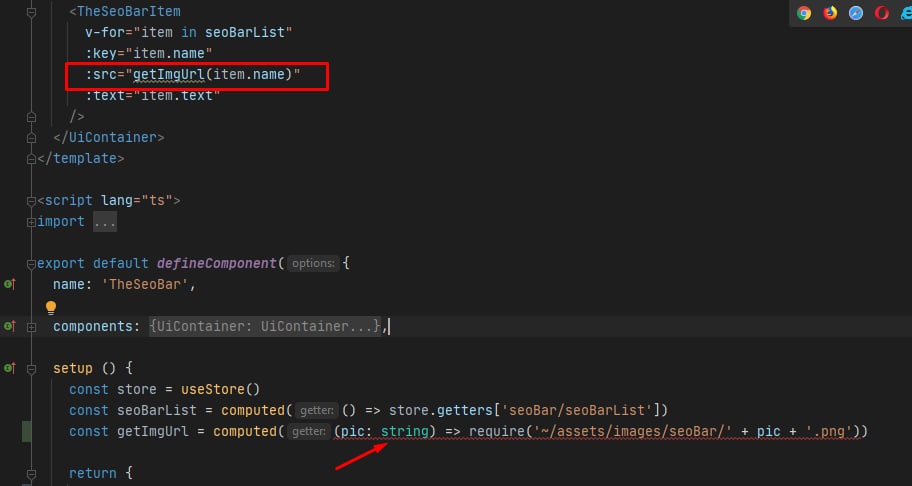Open preview in Safari browser icon
The image size is (912, 486).
point(856,13)
